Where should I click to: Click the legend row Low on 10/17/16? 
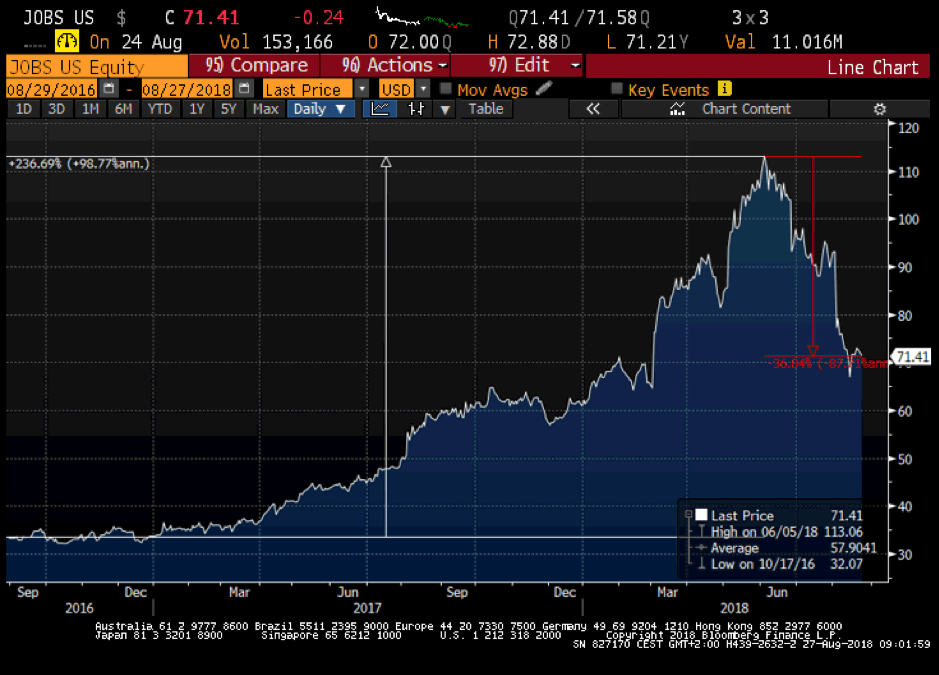coord(782,564)
